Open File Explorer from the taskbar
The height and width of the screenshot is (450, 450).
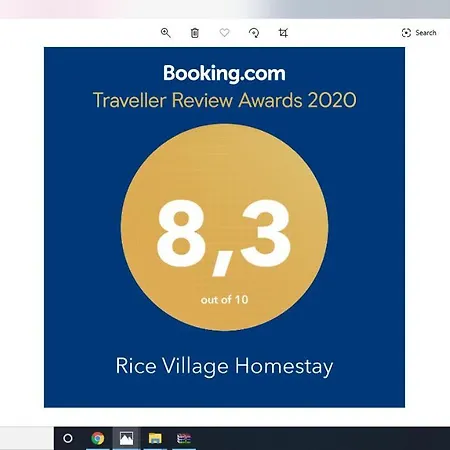pyautogui.click(x=155, y=438)
